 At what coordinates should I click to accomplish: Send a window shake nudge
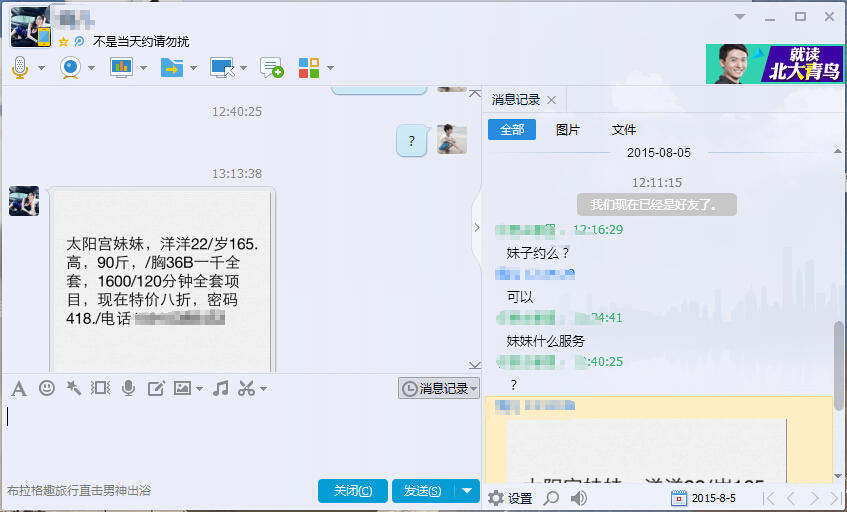pyautogui.click(x=100, y=388)
